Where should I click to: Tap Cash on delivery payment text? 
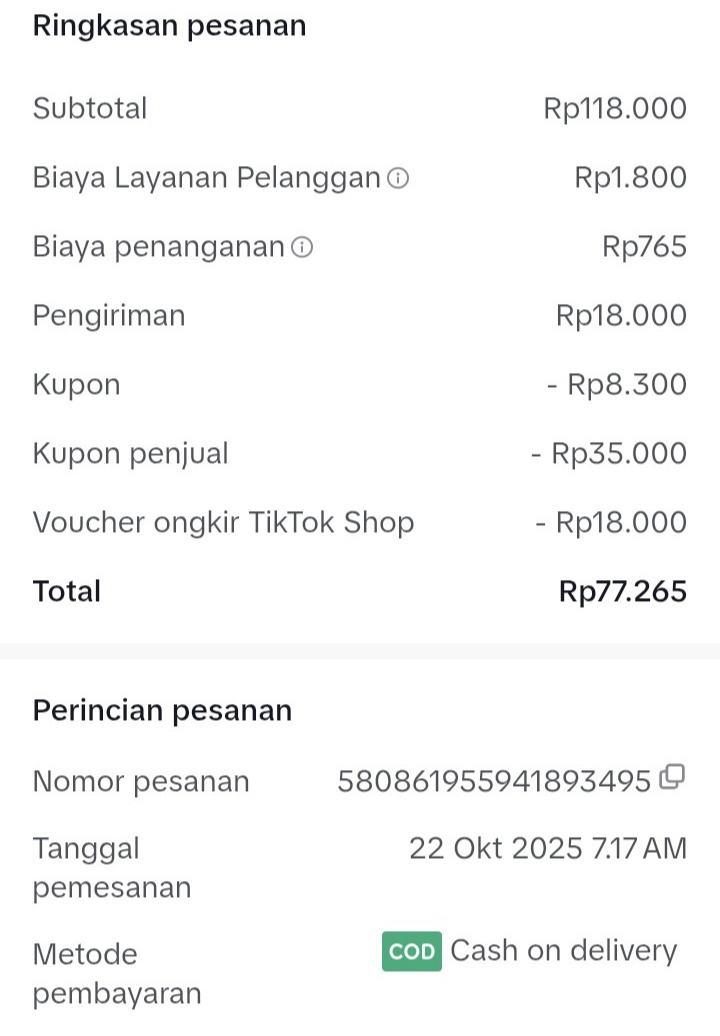point(563,950)
